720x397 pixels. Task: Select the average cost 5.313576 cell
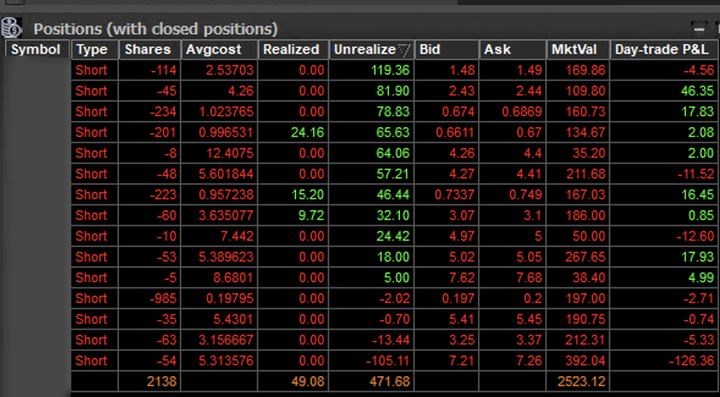pyautogui.click(x=219, y=361)
